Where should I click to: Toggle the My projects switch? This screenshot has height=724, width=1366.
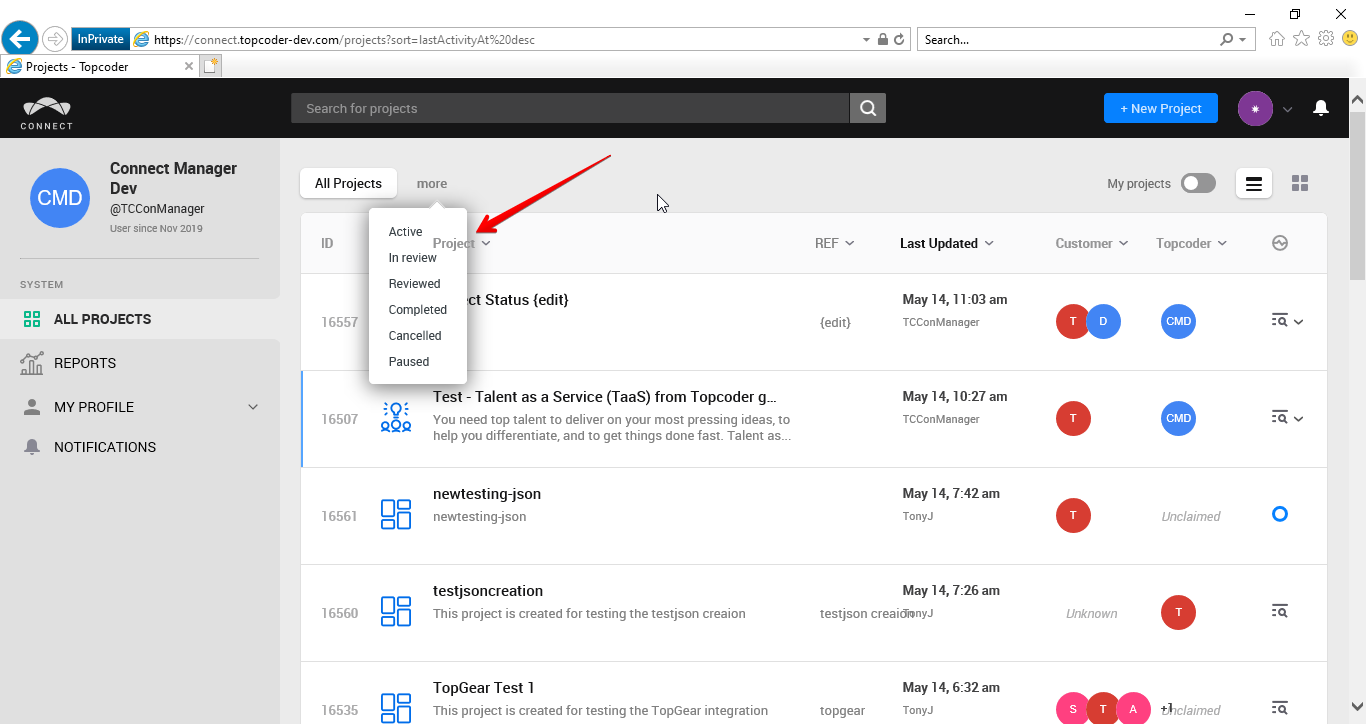click(1198, 183)
